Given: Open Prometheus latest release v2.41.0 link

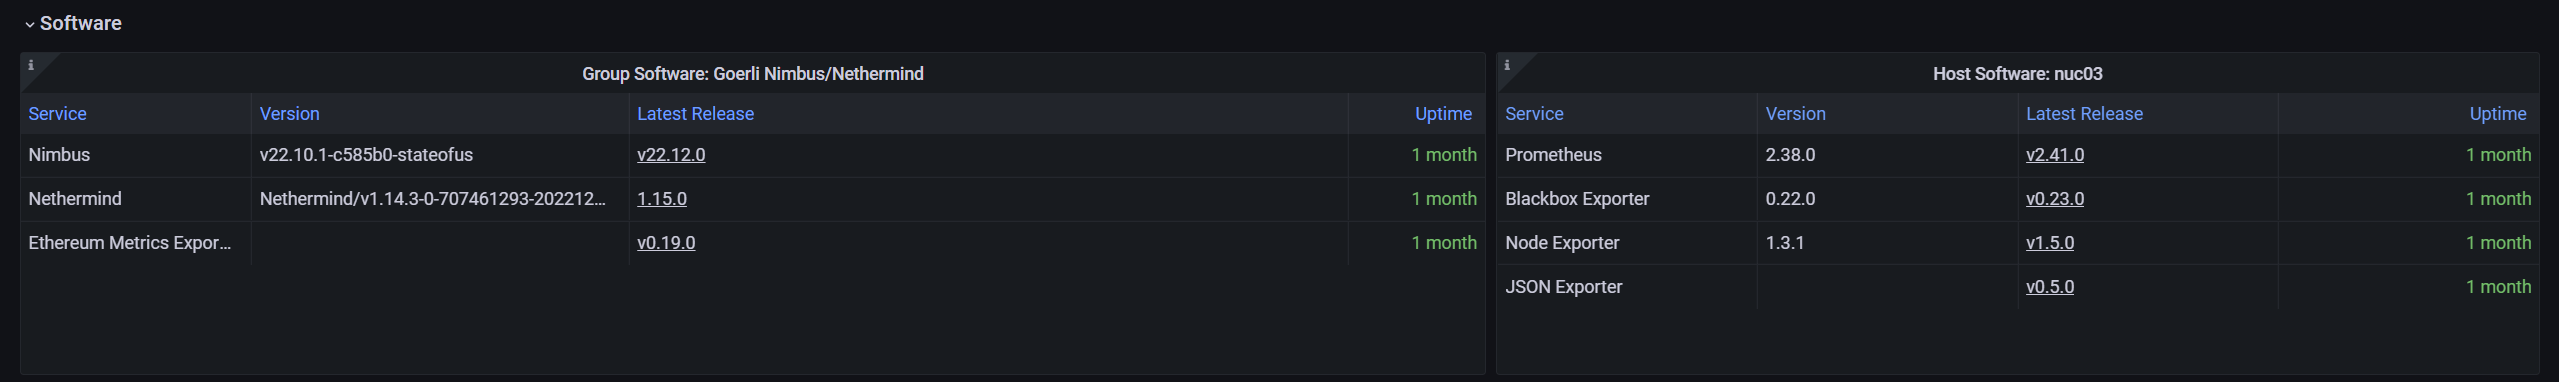Looking at the screenshot, I should [x=2055, y=155].
